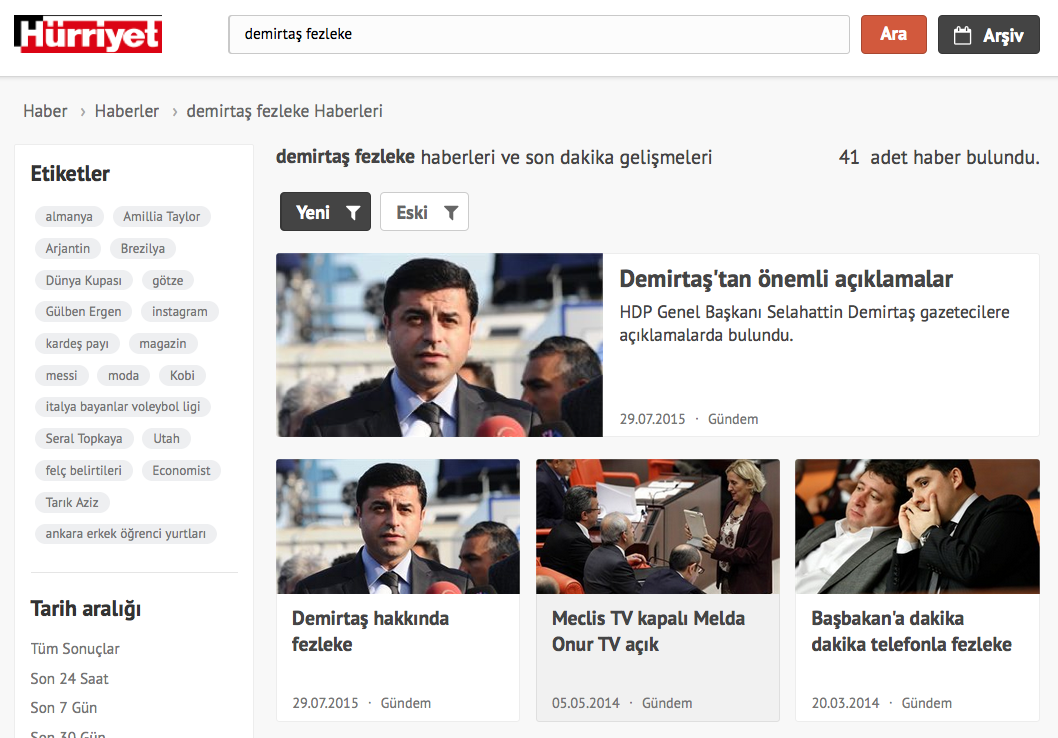This screenshot has height=738, width=1058.
Task: Select Tüm Sonuçlar date range
Action: click(75, 648)
